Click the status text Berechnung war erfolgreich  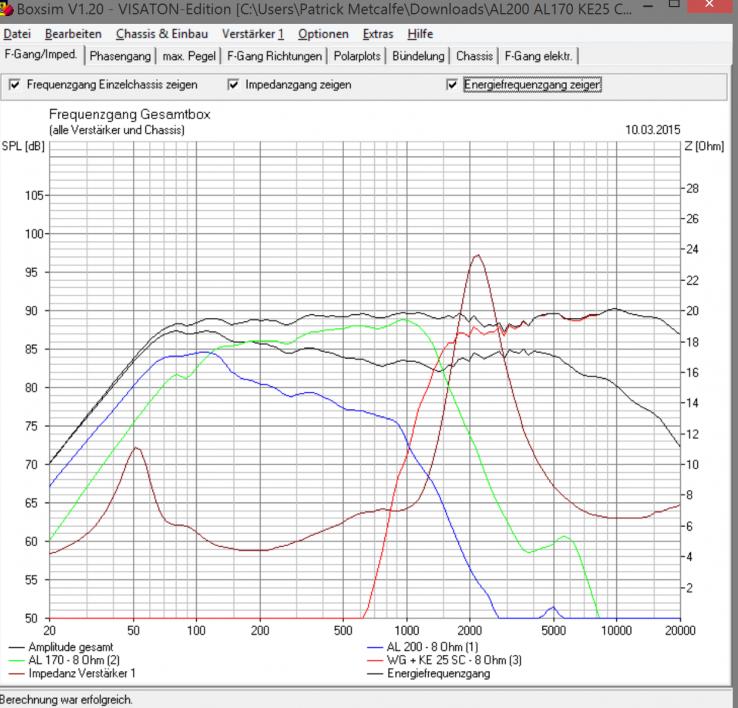66,700
